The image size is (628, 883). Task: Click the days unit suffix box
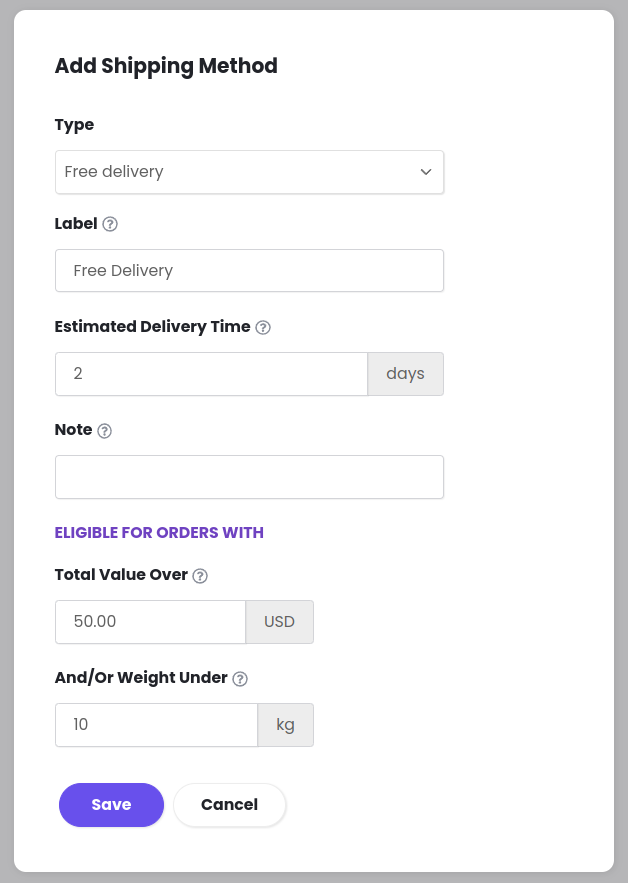click(x=406, y=374)
